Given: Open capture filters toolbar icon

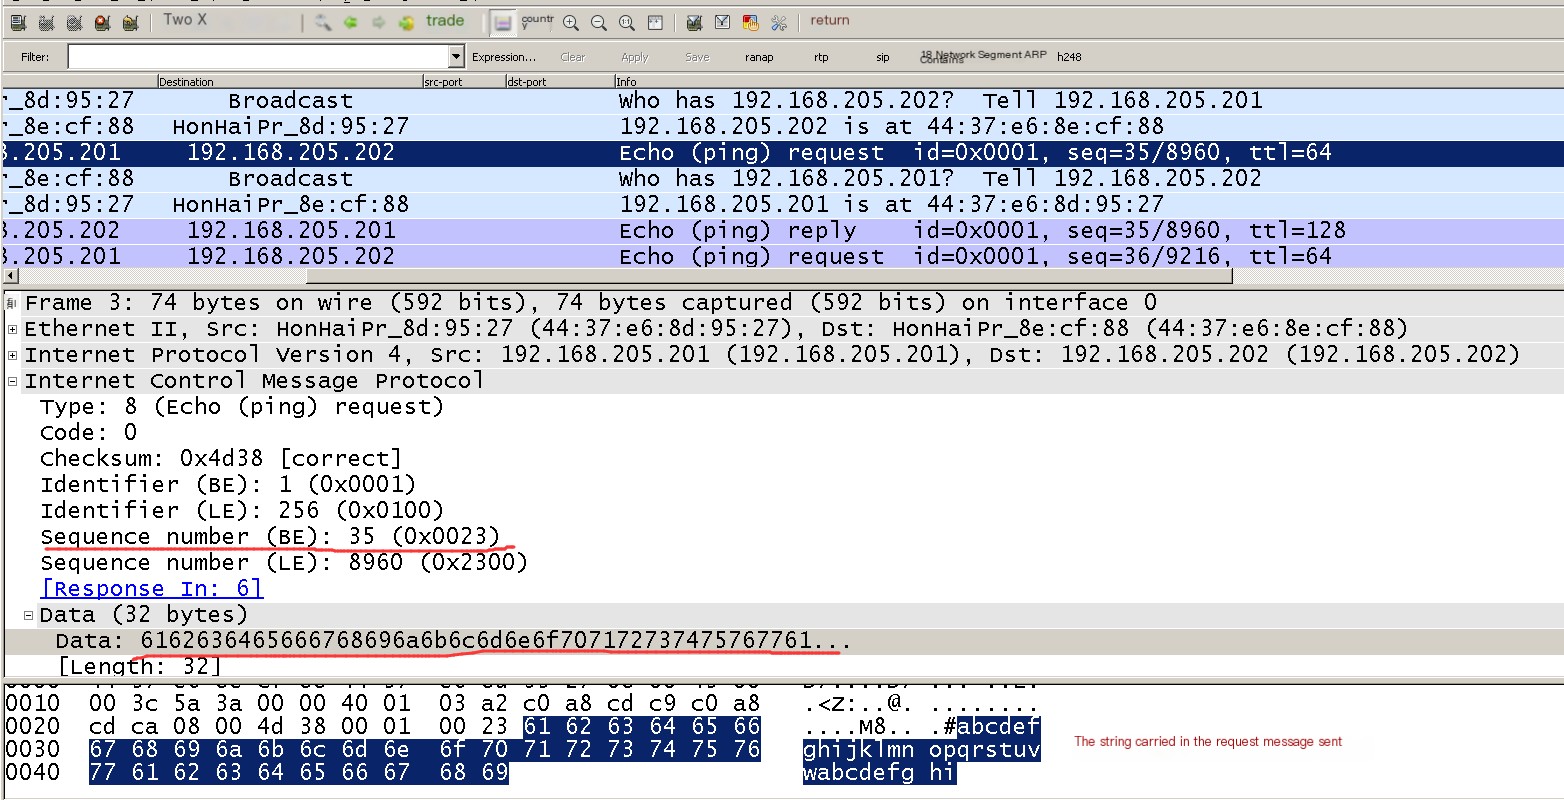Looking at the screenshot, I should [694, 21].
